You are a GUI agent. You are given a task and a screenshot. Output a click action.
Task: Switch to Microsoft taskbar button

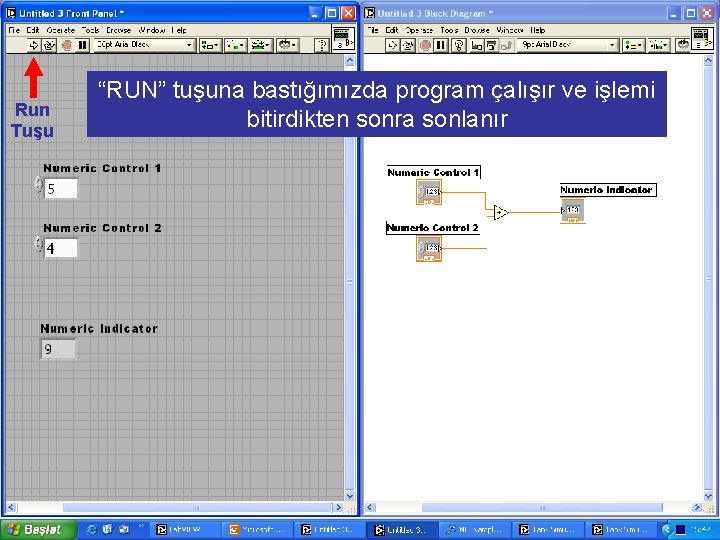(259, 530)
